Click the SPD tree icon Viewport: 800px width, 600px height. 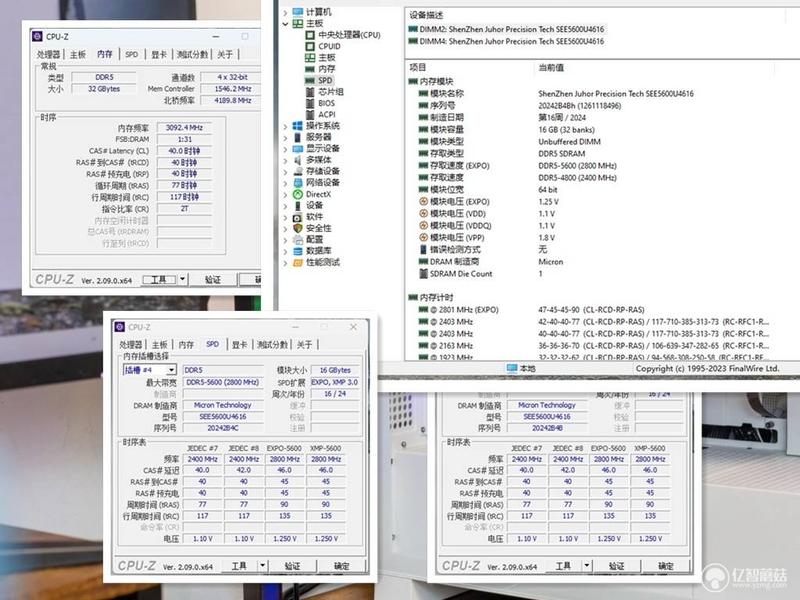click(x=310, y=80)
